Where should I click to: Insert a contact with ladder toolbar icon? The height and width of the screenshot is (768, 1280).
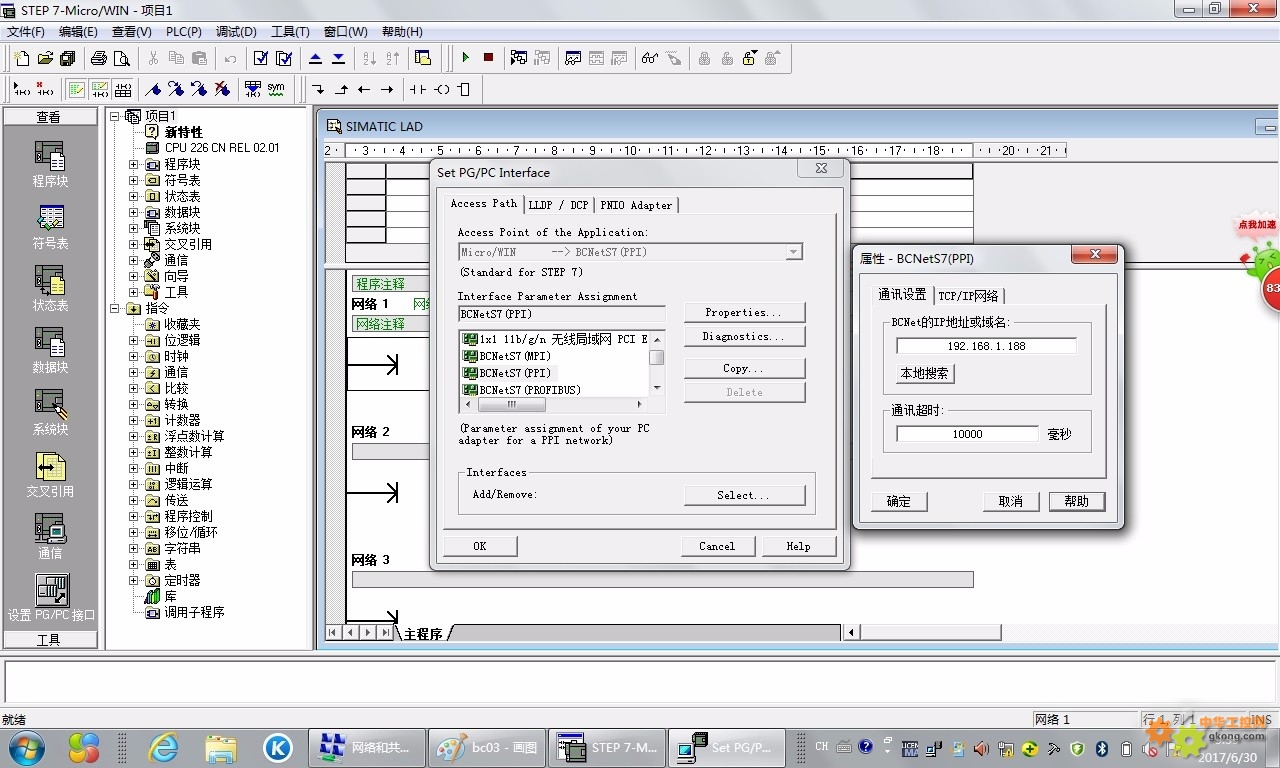[x=417, y=89]
